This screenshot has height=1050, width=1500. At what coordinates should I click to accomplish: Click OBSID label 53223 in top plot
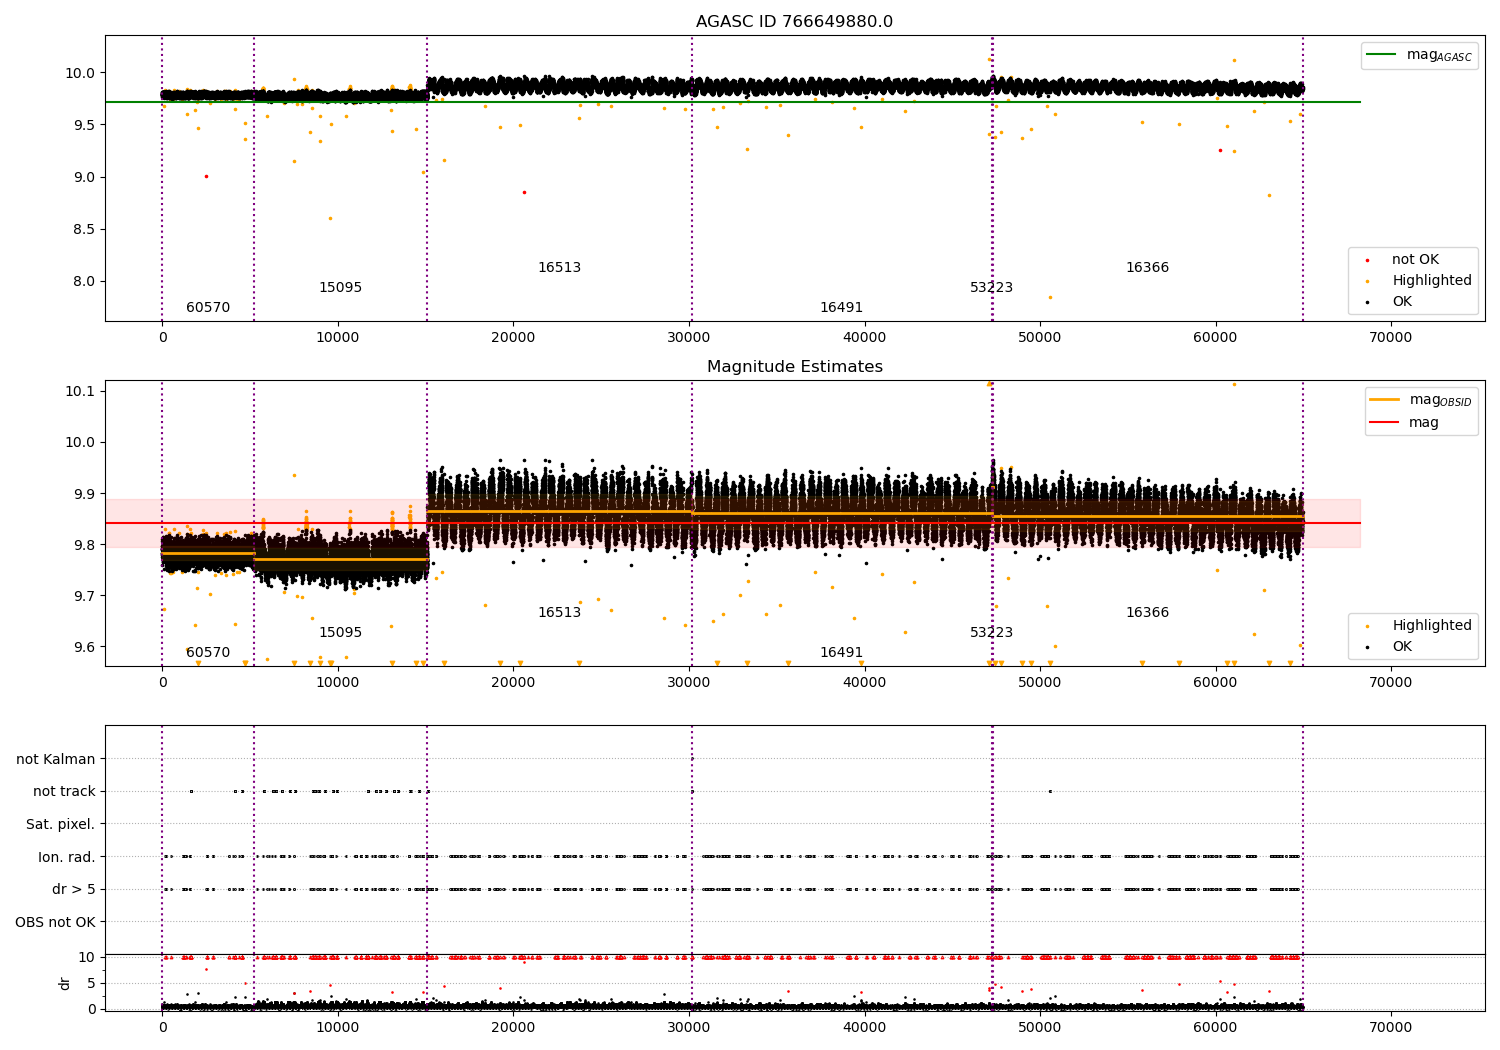tap(991, 288)
